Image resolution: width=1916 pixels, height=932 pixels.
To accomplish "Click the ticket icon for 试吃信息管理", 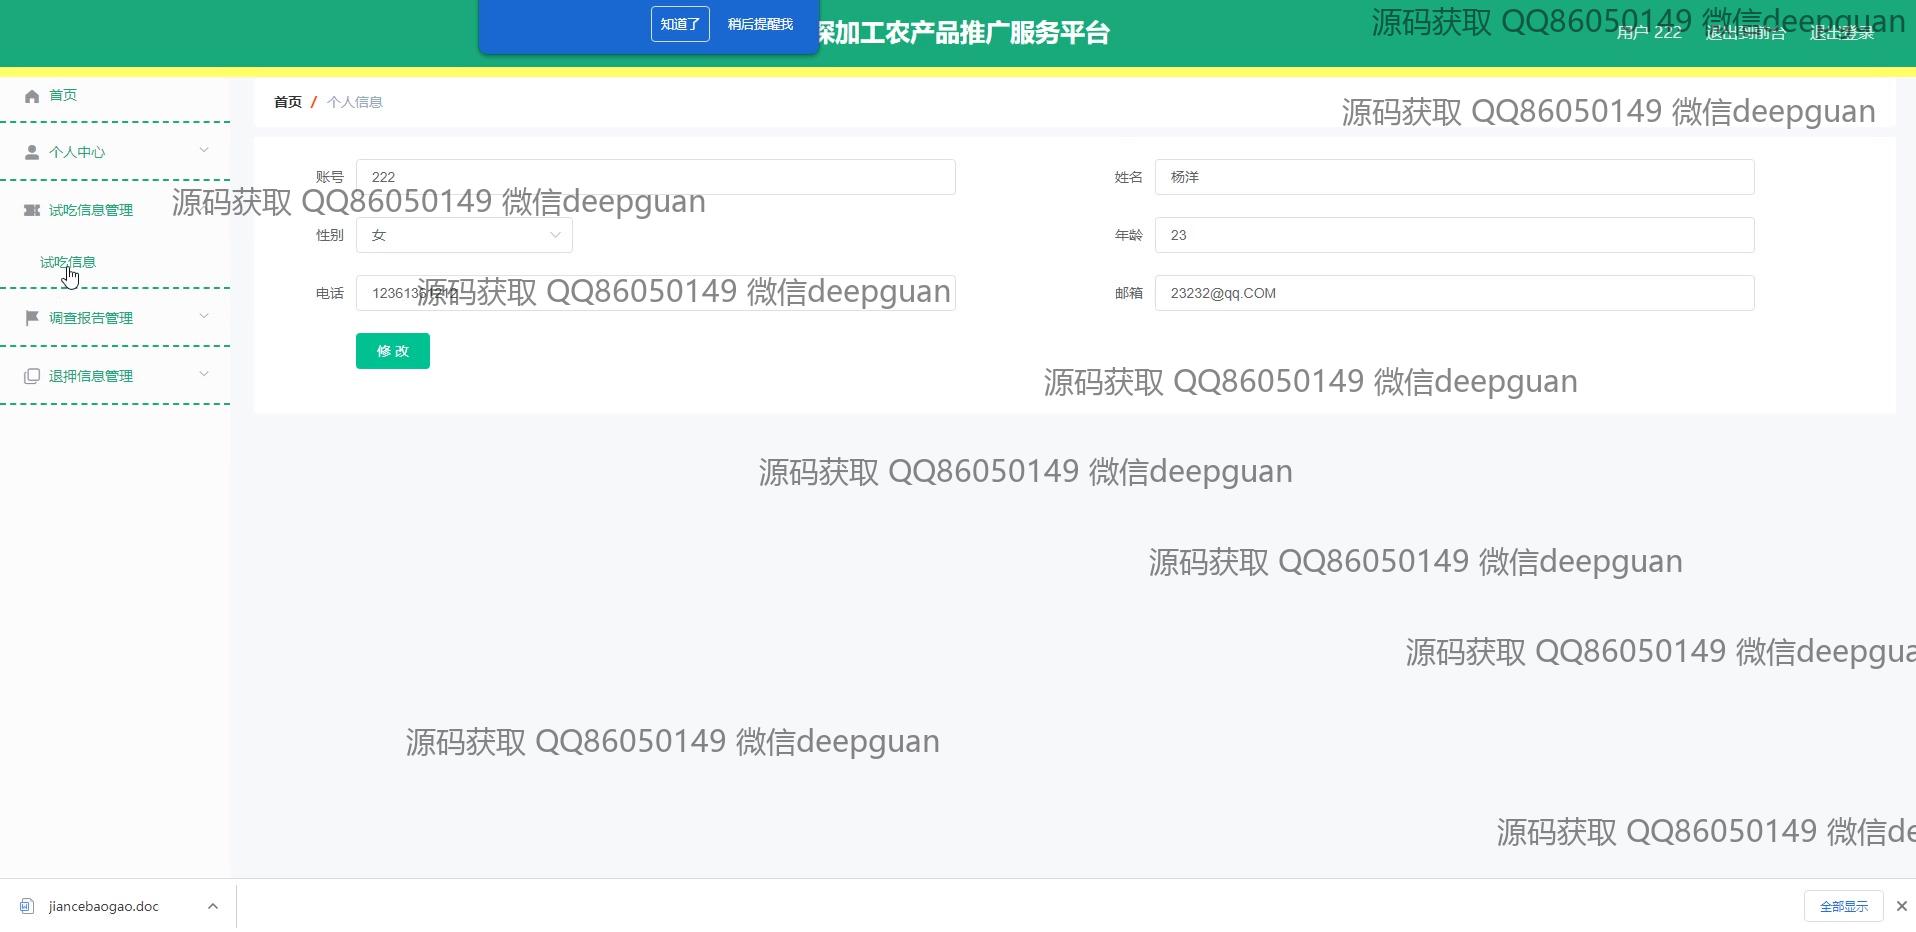I will (32, 210).
